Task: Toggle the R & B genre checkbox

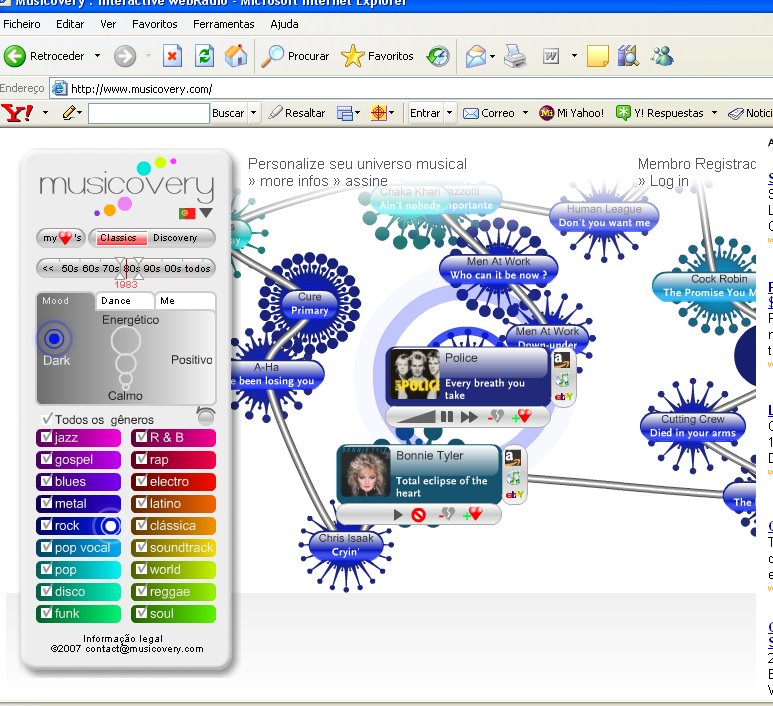Action: 141,436
